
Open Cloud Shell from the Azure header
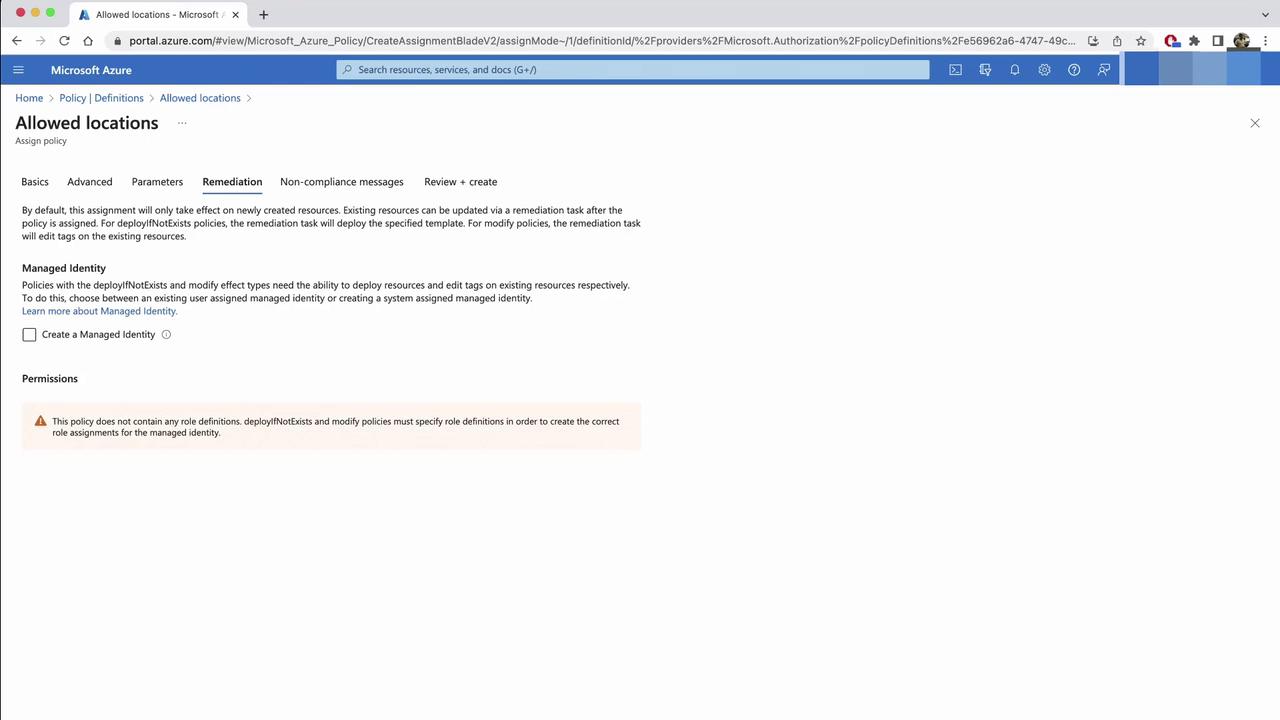tap(955, 70)
